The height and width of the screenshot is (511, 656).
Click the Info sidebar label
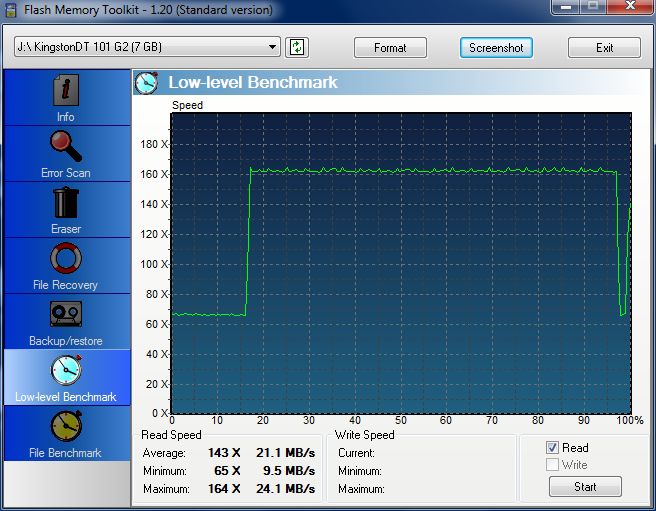[66, 117]
